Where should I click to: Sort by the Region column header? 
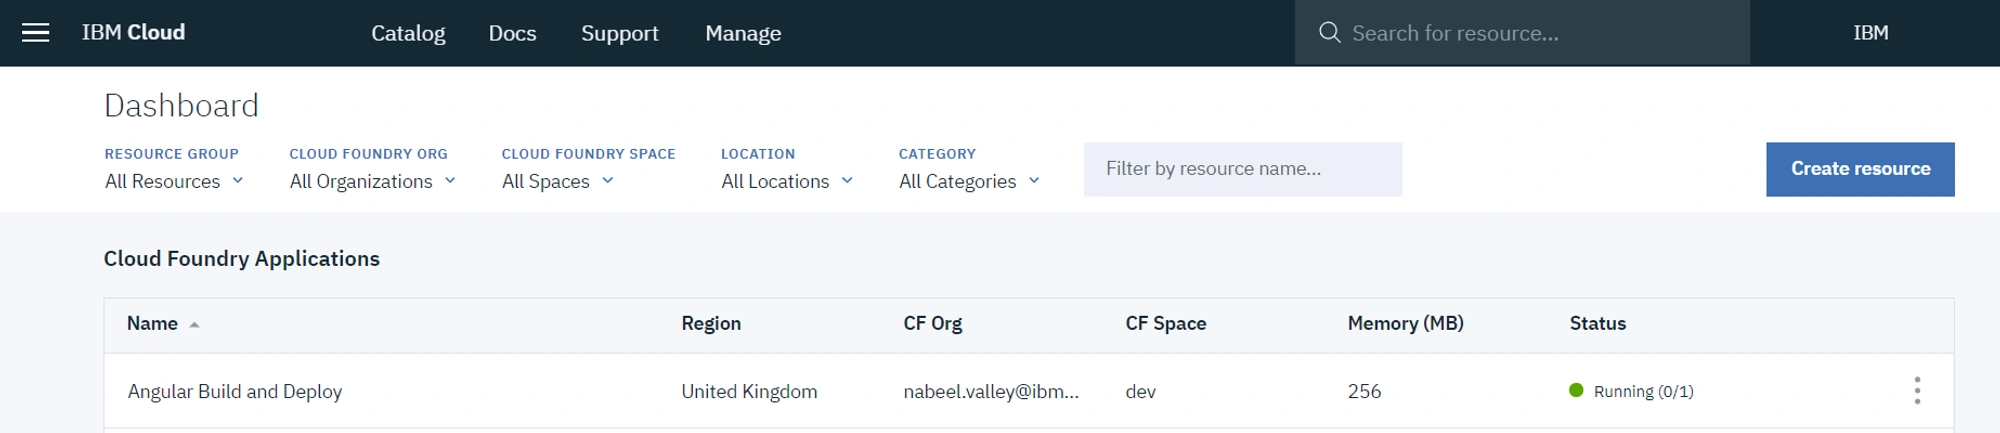point(711,324)
